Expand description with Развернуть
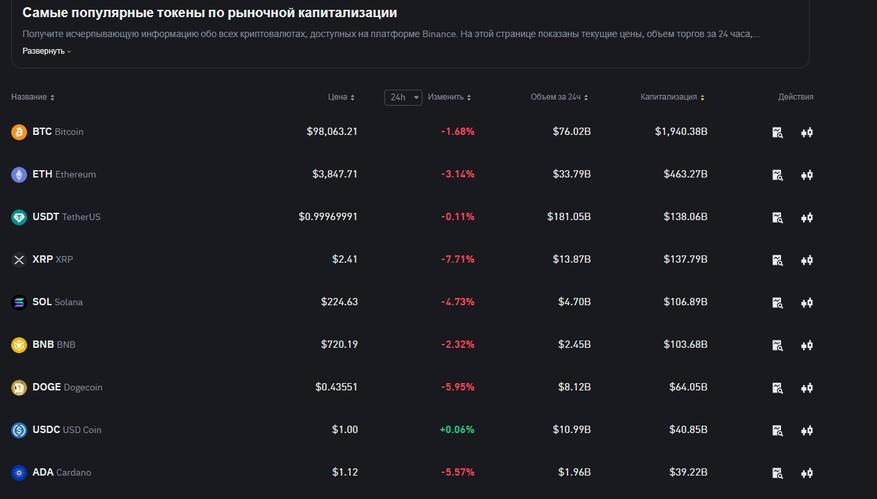The height and width of the screenshot is (499, 877). pyautogui.click(x=46, y=51)
